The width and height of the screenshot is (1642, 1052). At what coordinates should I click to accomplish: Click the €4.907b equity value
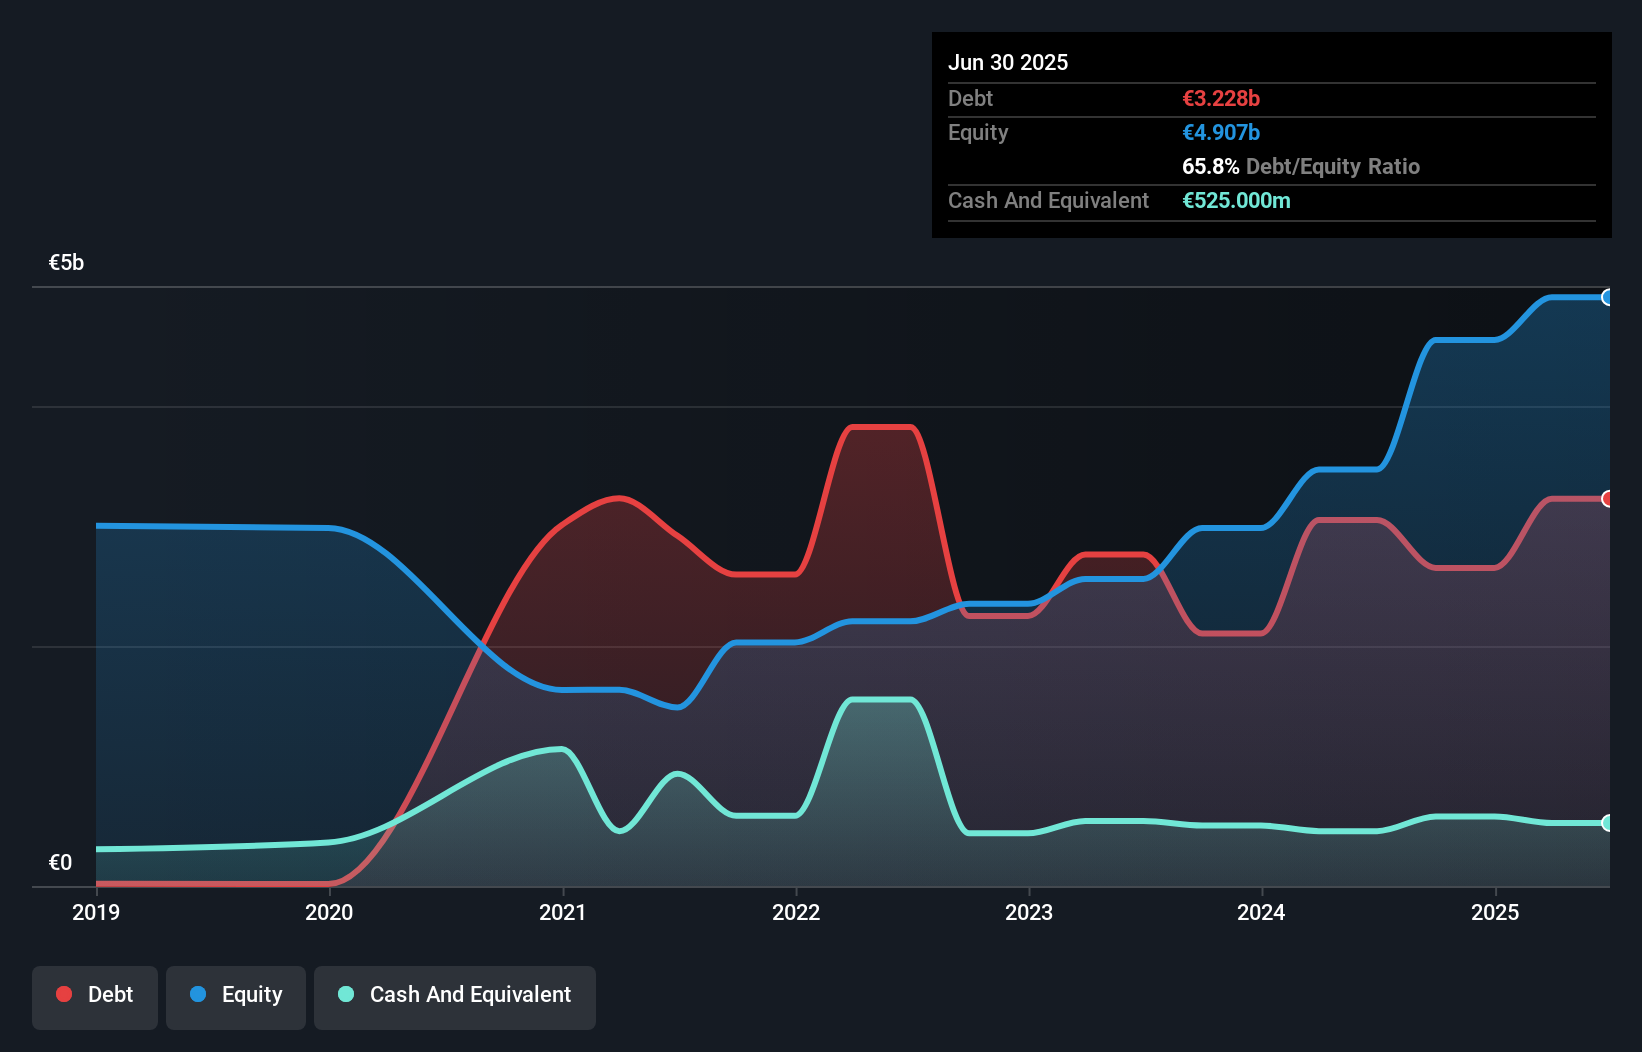(1221, 132)
